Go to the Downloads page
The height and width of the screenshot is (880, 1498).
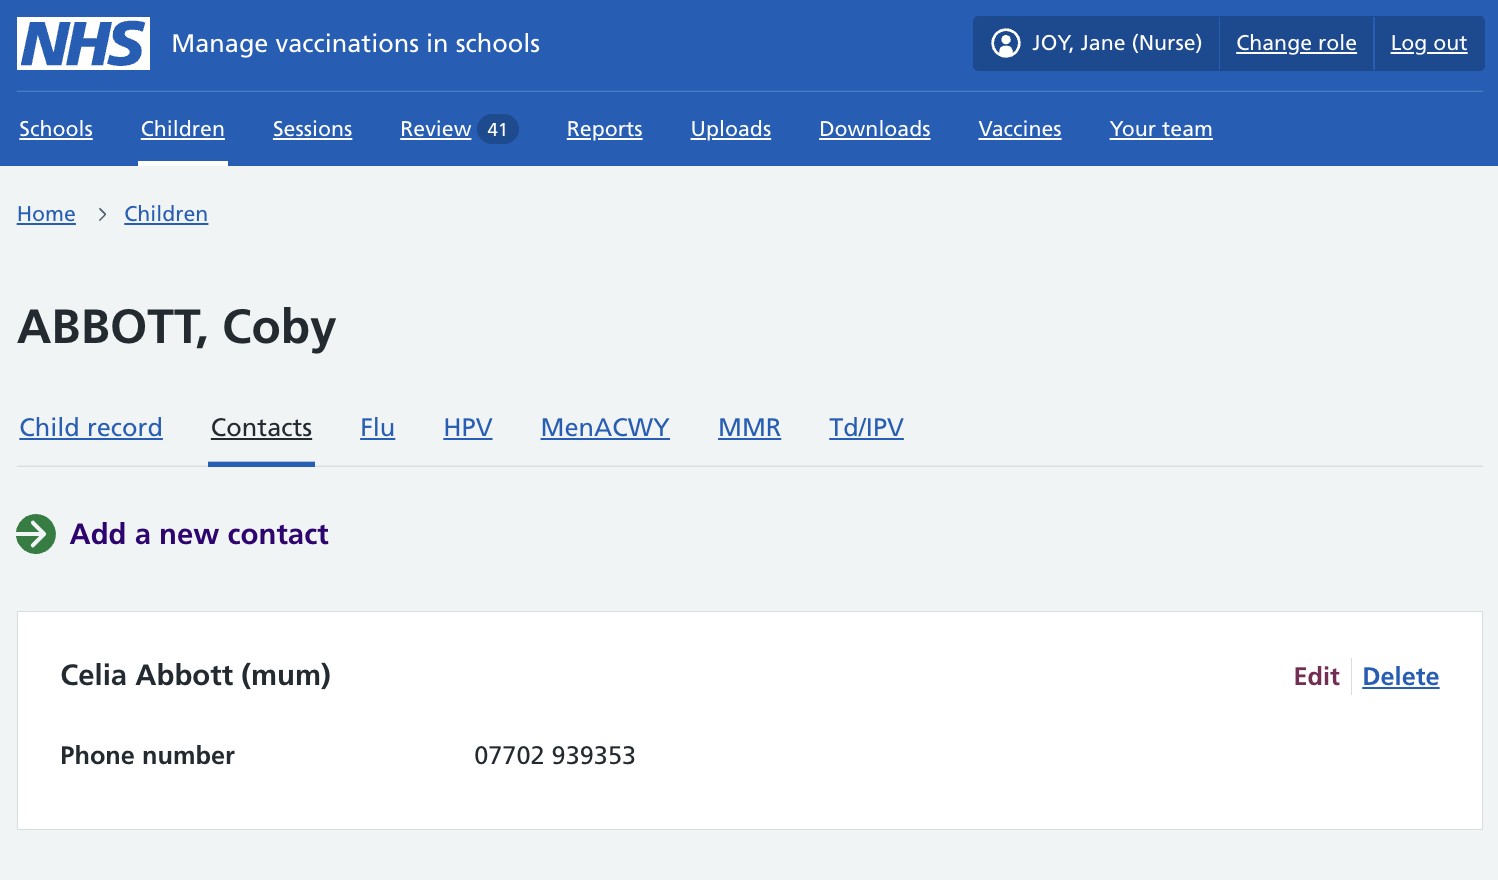tap(875, 129)
